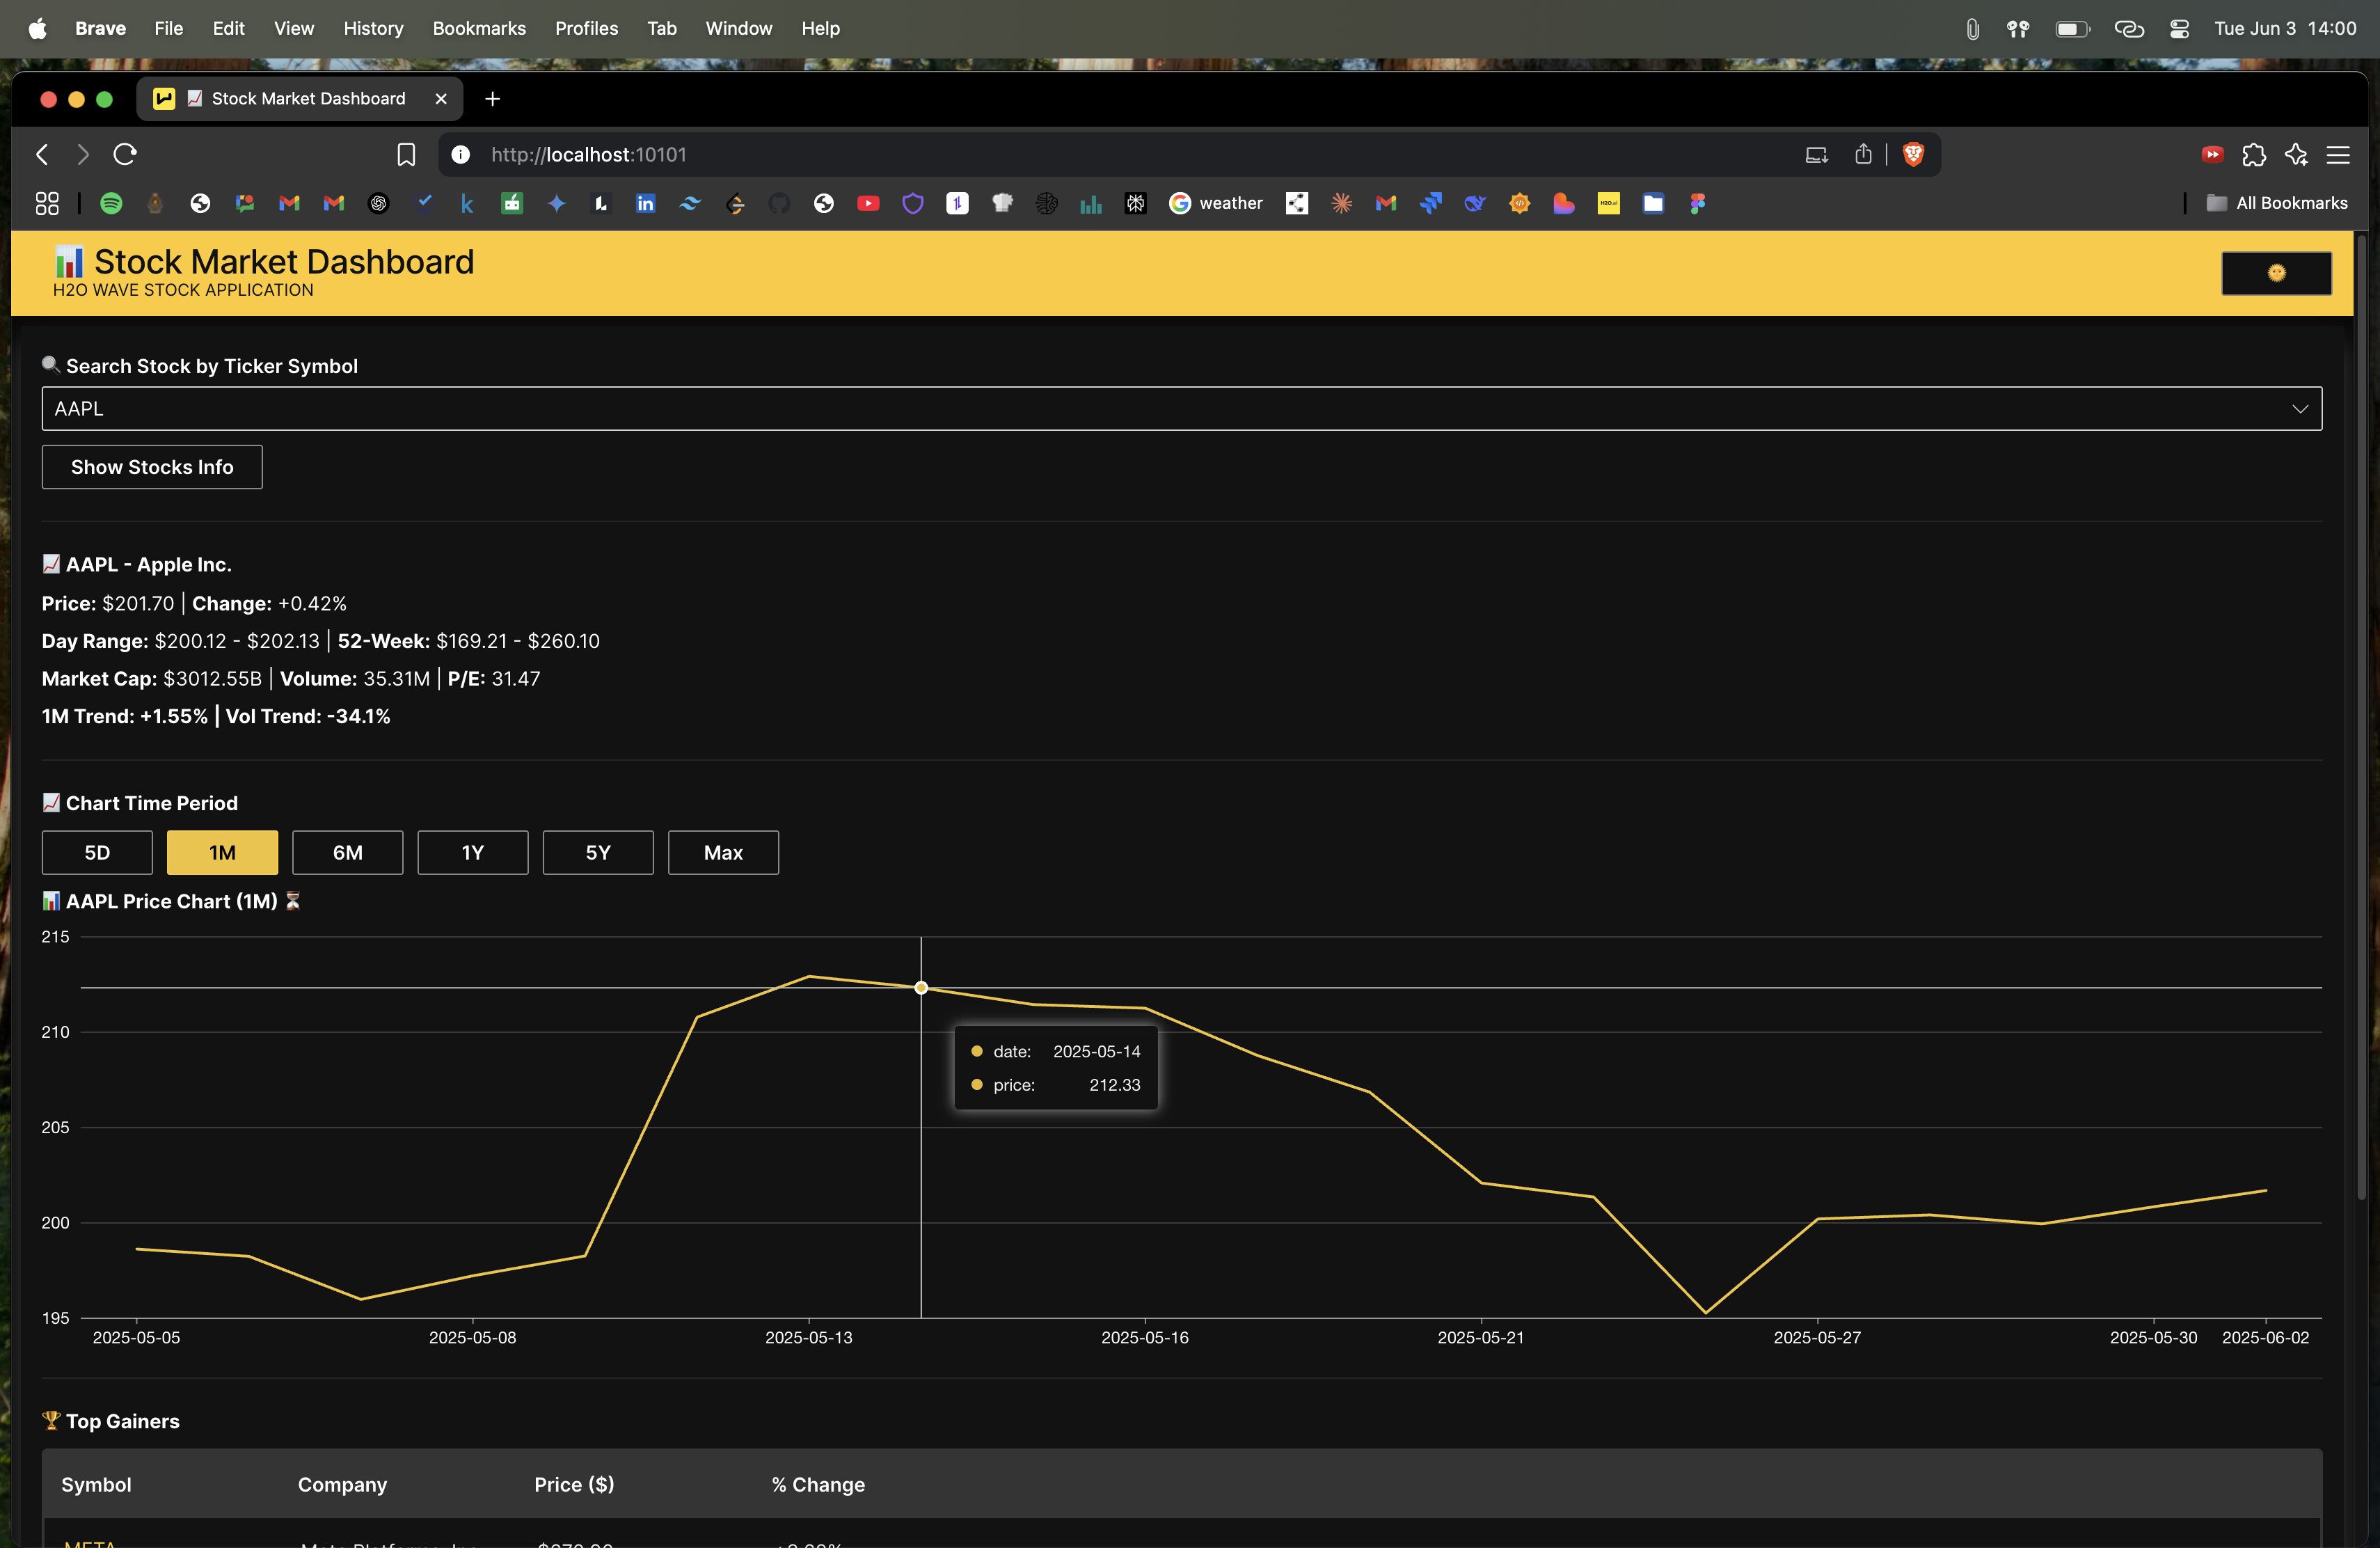
Task: Click the Symbol column header
Action: click(96, 1484)
